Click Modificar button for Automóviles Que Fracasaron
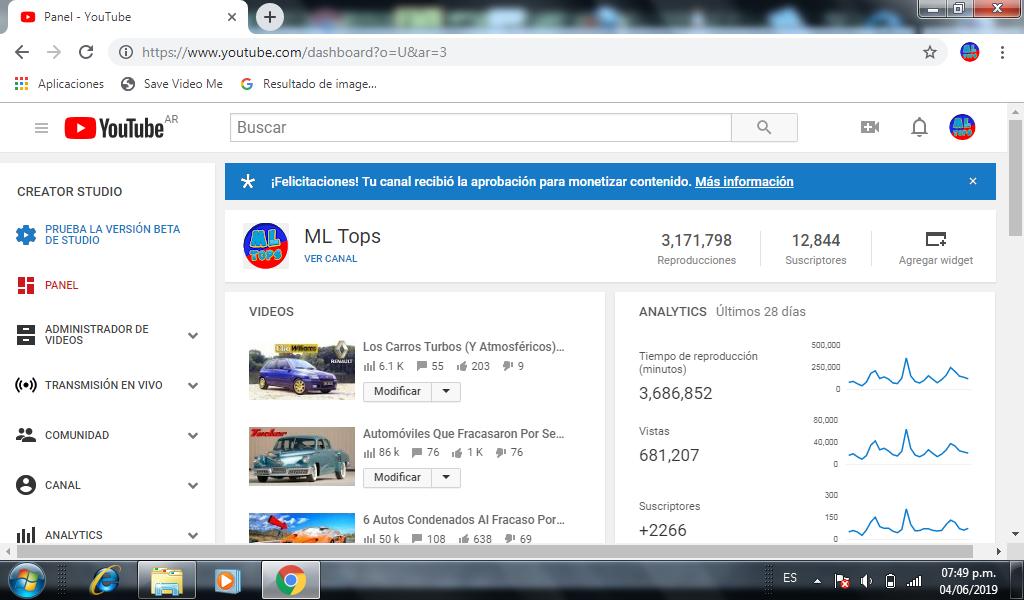1024x600 pixels. click(x=397, y=477)
